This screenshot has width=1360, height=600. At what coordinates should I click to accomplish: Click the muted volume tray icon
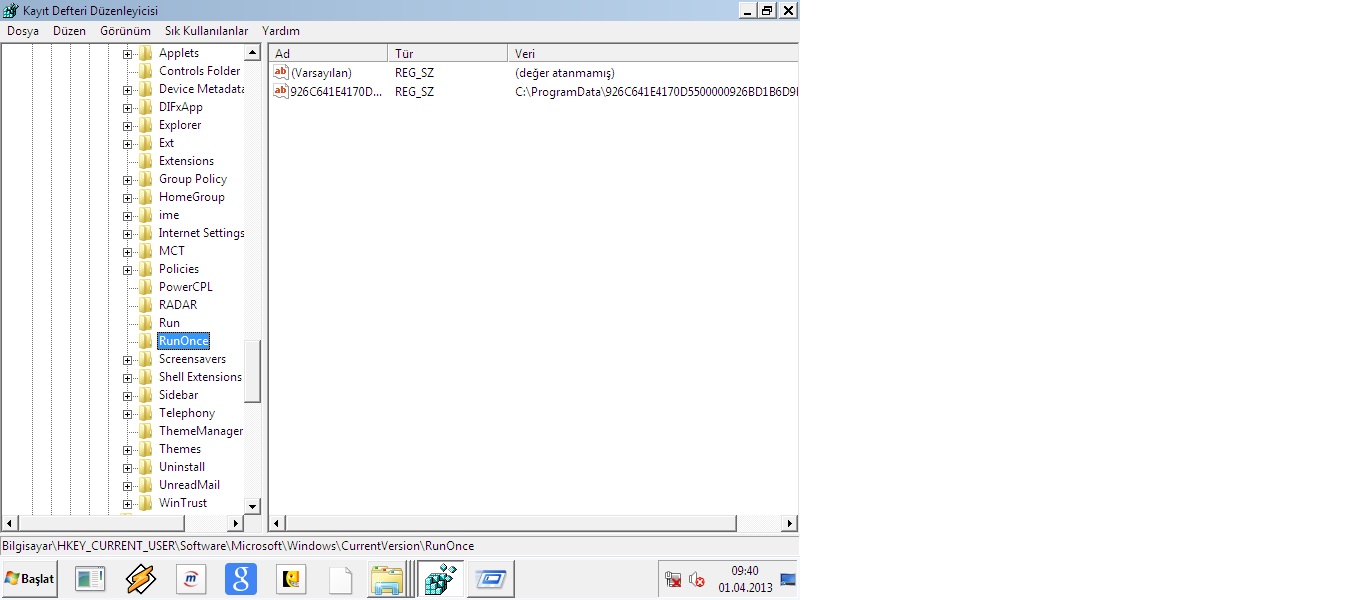tap(697, 579)
